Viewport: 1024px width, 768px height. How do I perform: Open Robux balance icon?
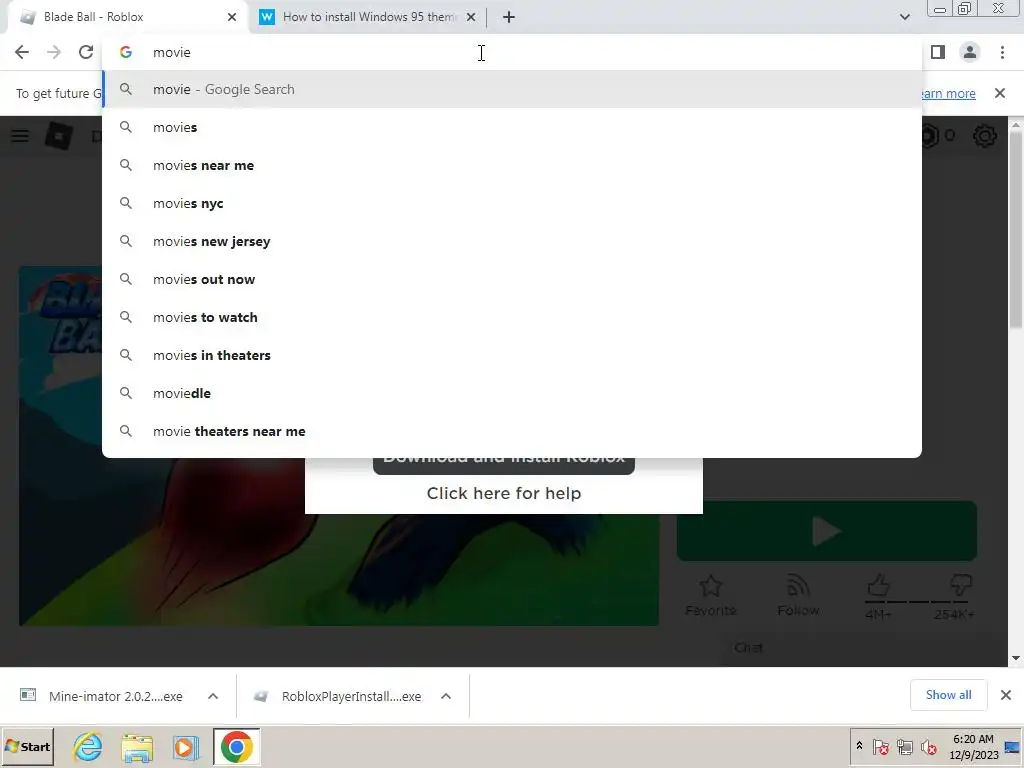coord(930,136)
